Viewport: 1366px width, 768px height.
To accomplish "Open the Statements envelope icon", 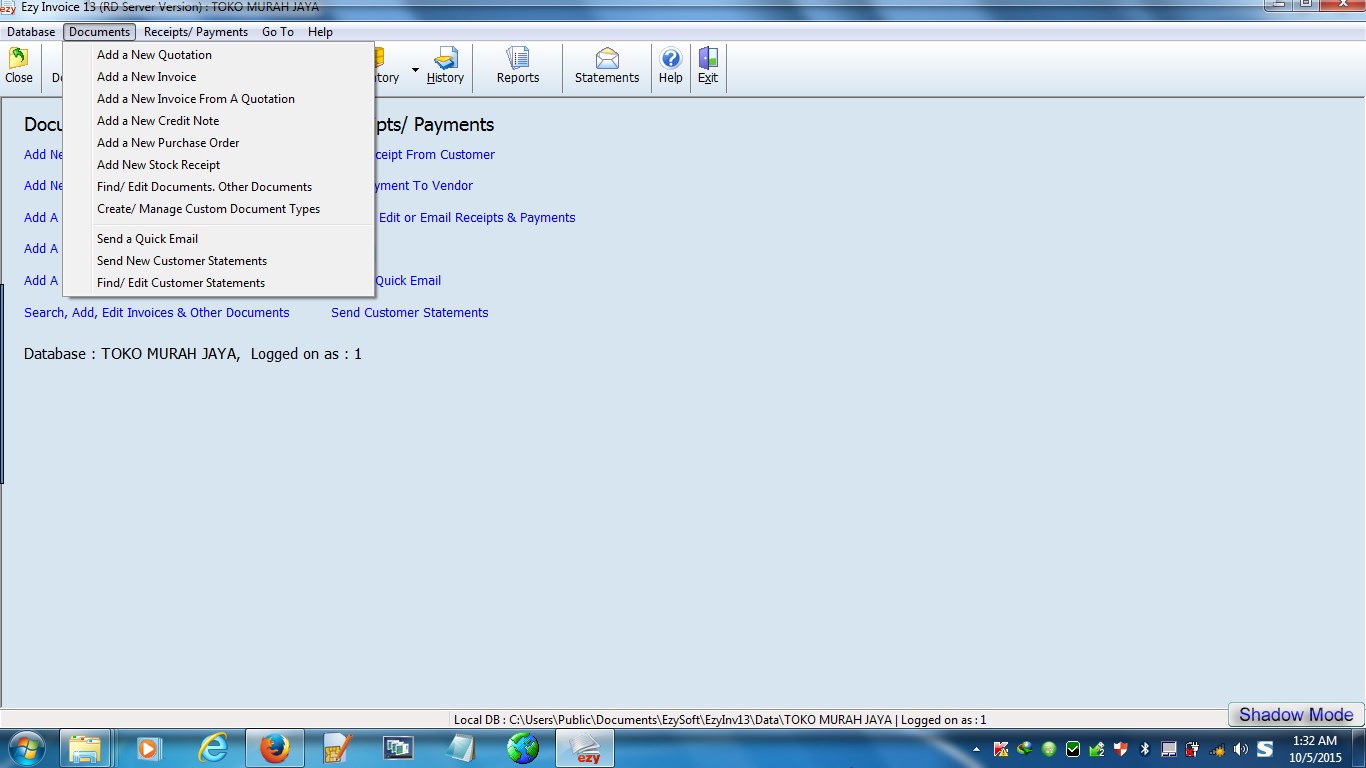I will [x=607, y=67].
